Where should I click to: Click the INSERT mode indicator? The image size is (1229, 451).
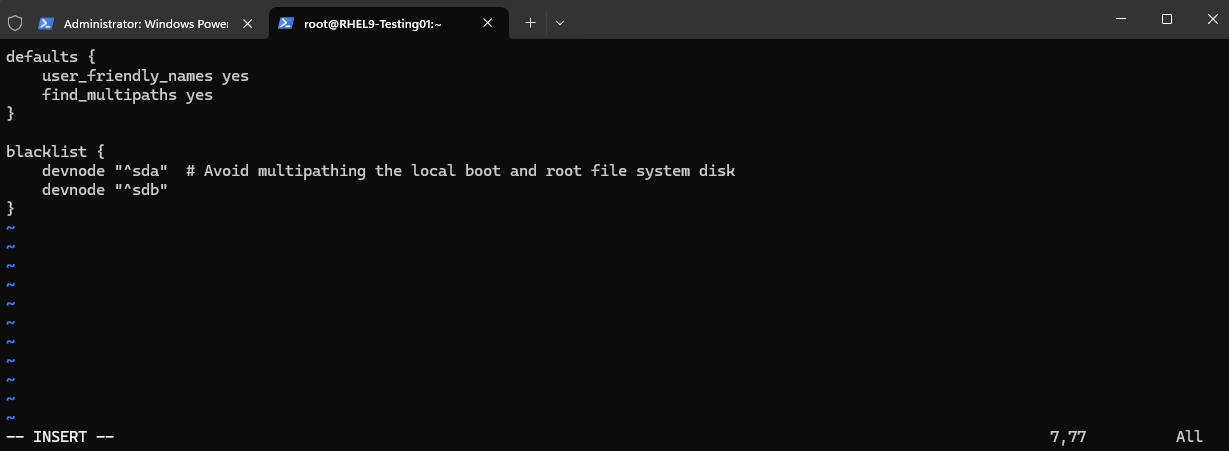click(x=60, y=437)
